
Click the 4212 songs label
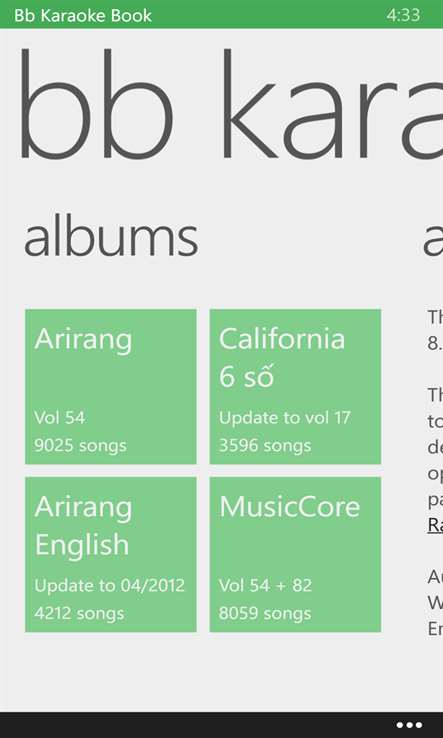pos(79,613)
